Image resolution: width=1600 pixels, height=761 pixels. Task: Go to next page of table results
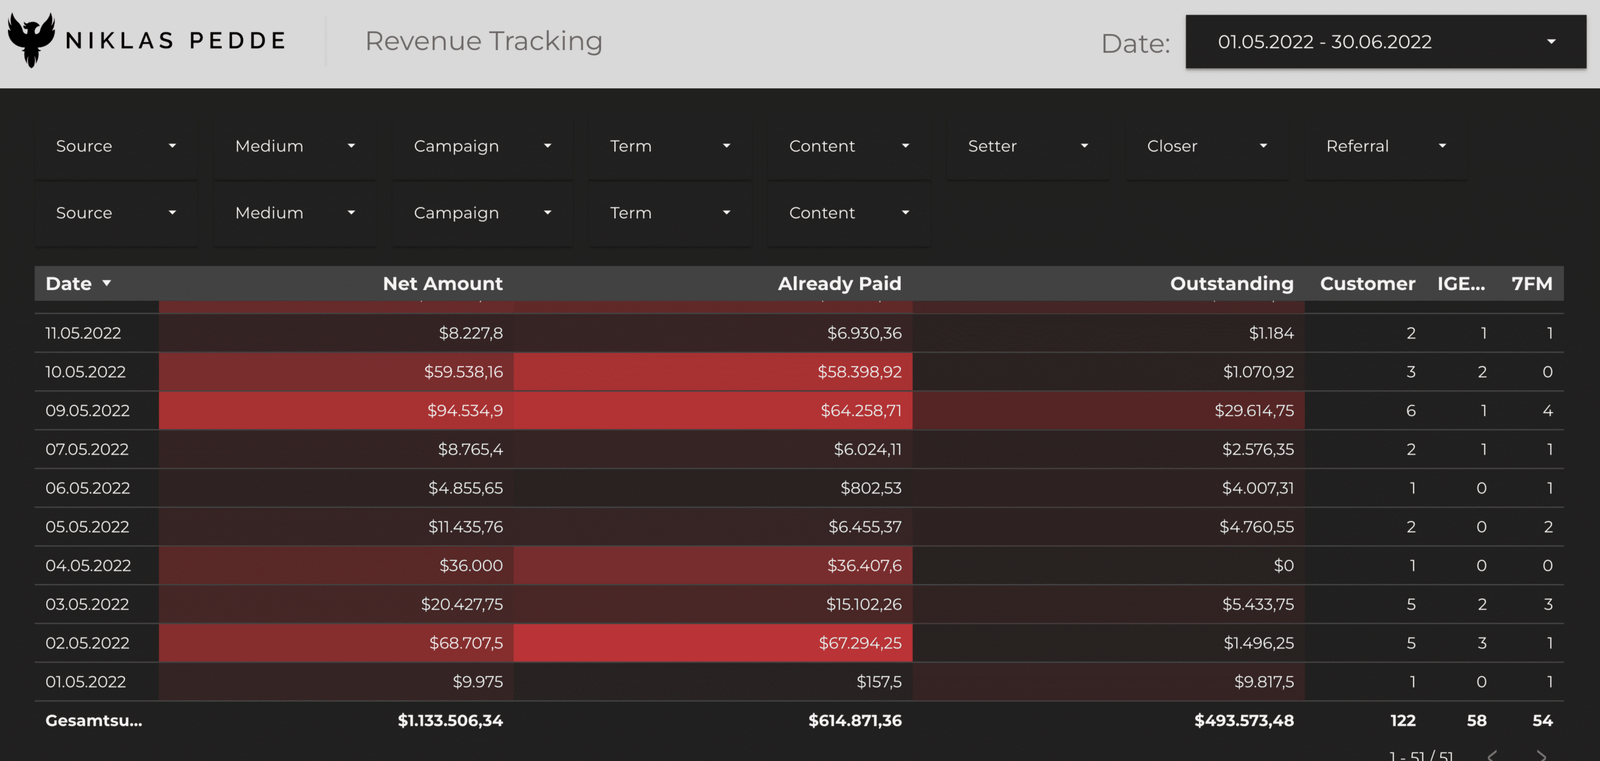pyautogui.click(x=1541, y=755)
